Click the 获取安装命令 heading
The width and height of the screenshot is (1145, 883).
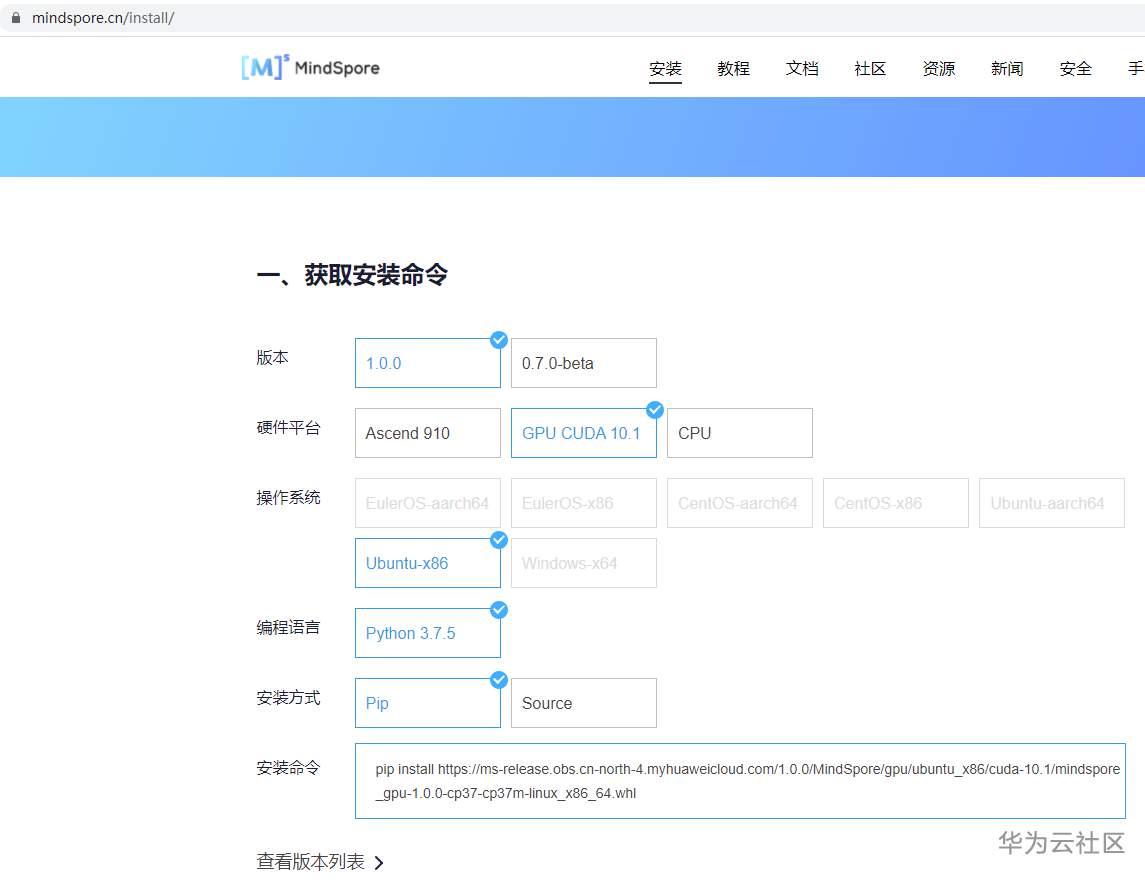[x=352, y=275]
